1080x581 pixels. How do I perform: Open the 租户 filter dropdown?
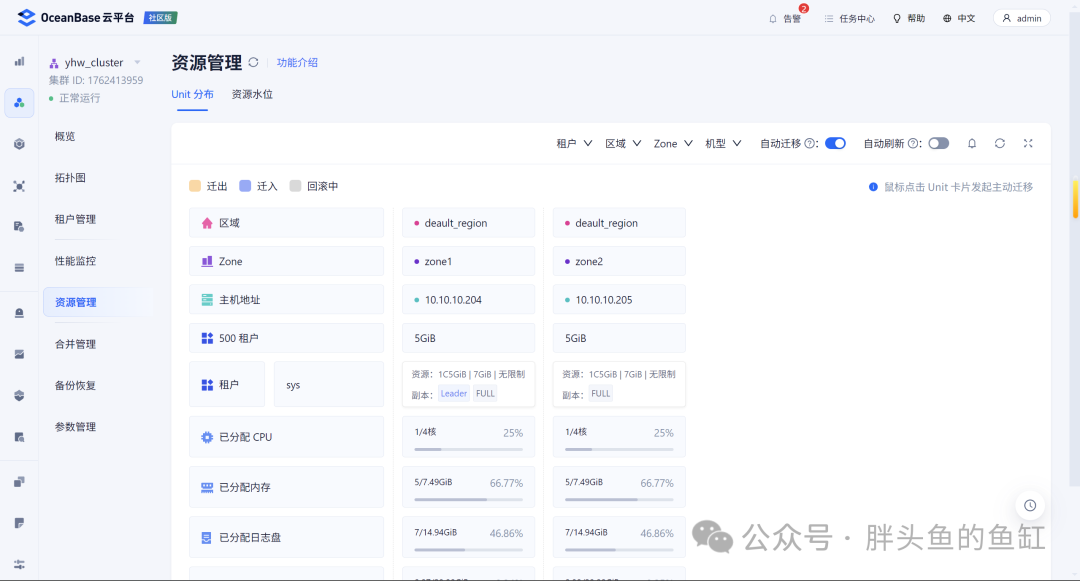coord(574,143)
